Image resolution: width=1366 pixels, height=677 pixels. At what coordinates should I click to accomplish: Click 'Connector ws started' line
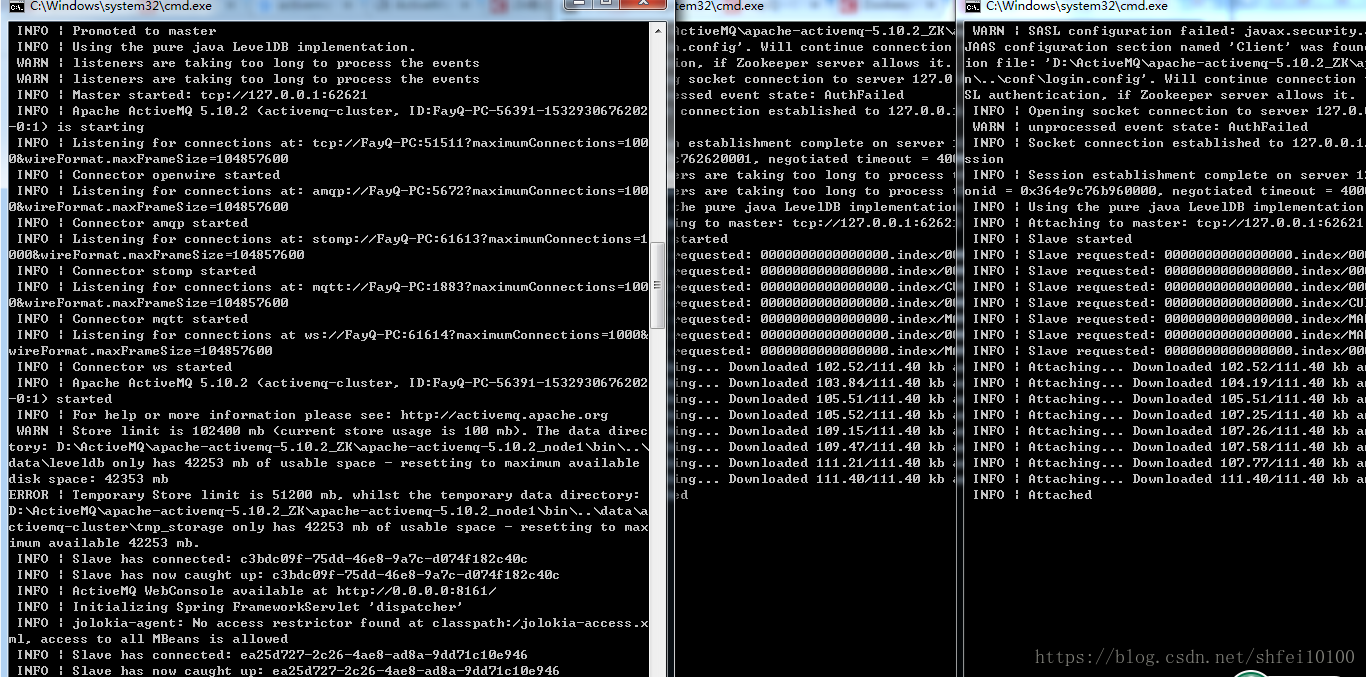coord(124,367)
